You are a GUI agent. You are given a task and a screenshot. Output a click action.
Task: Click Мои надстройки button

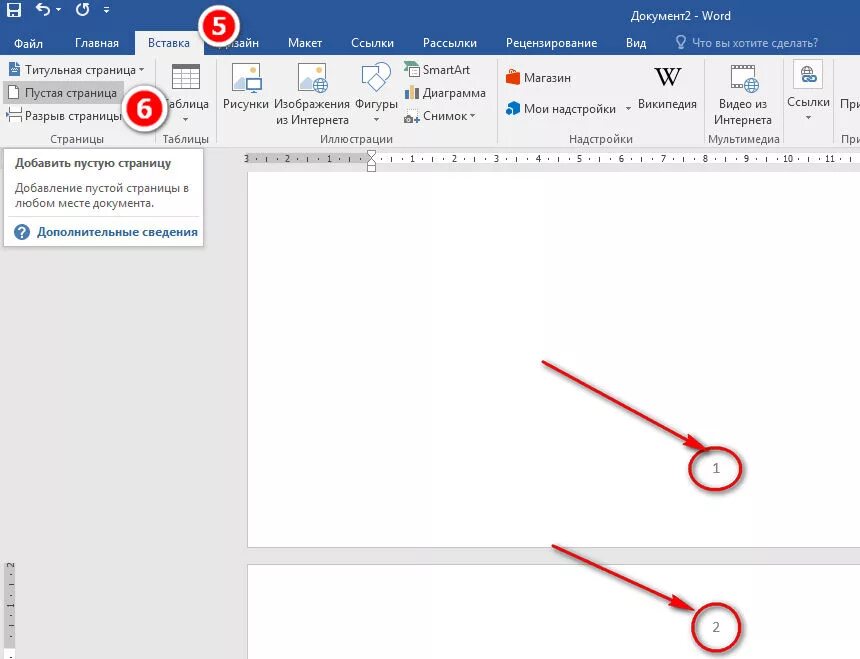[x=561, y=109]
